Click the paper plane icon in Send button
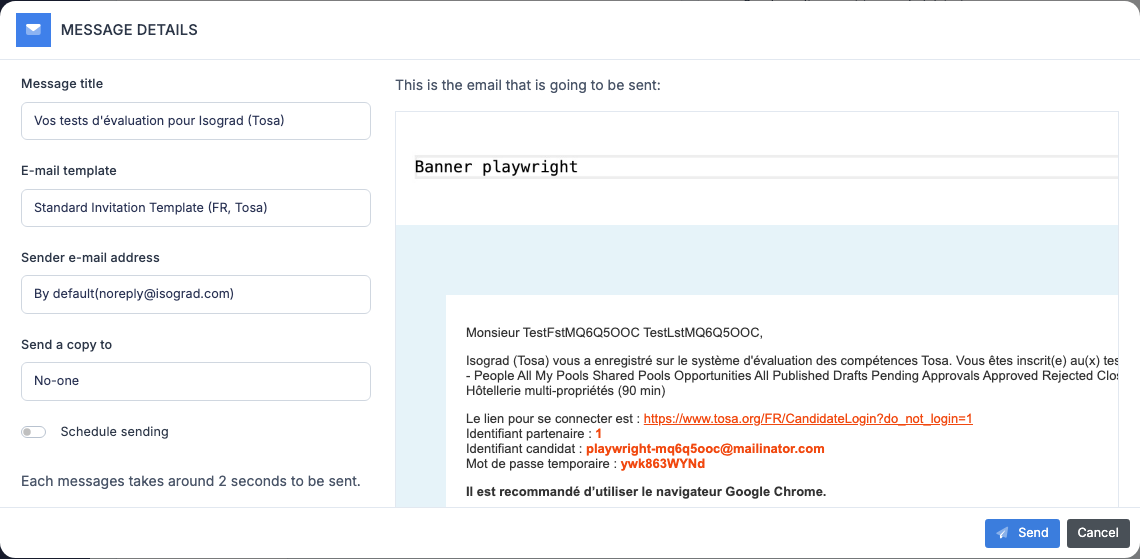Screen dimensions: 1140x559 1003,533
